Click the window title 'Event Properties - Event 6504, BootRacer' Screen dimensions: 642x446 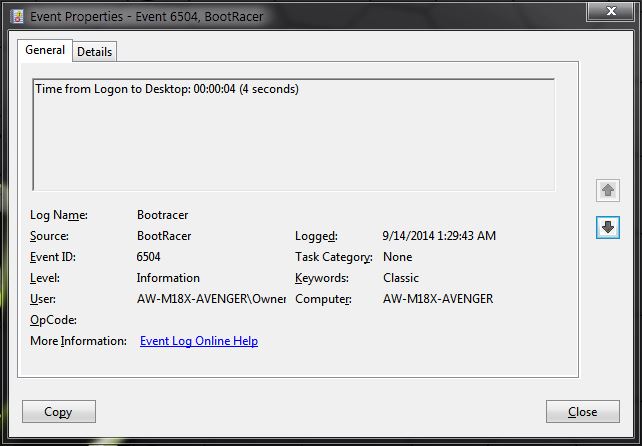pos(147,17)
